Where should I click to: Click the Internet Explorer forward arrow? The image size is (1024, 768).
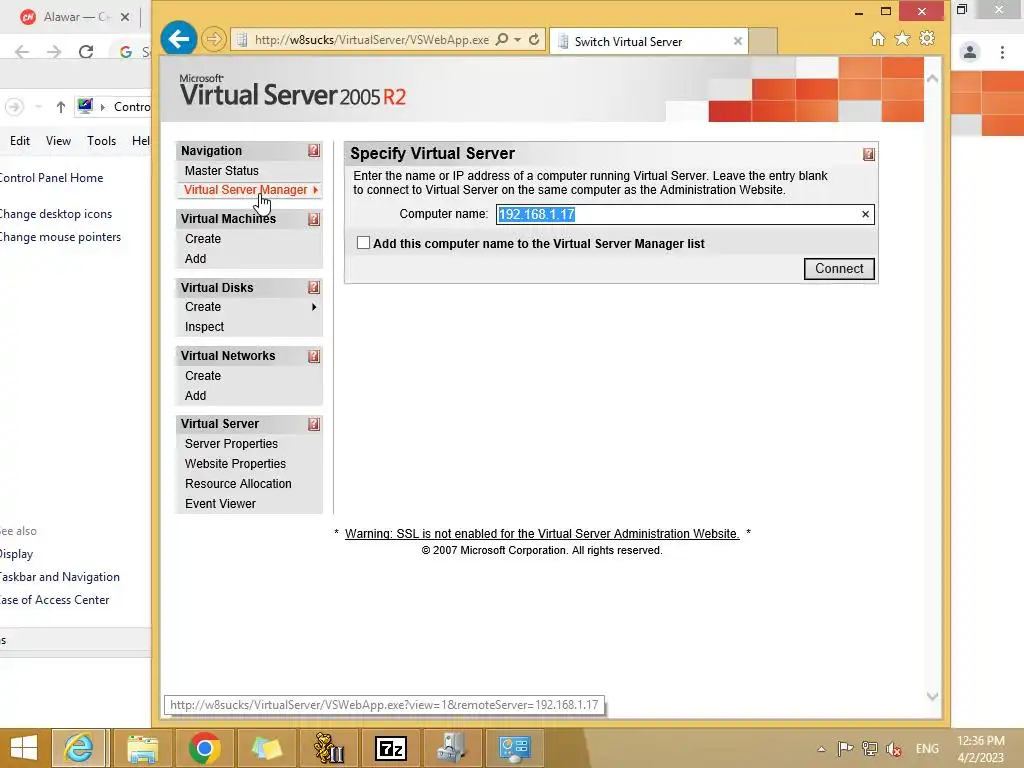pos(213,40)
